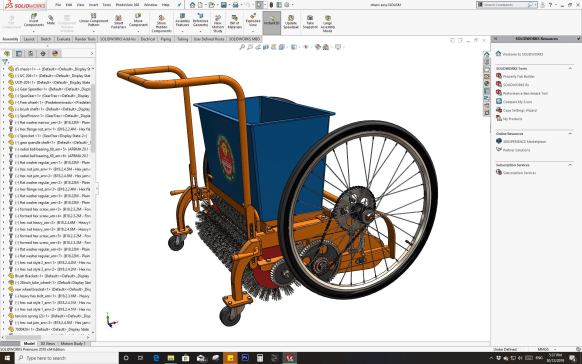Select the Move Component tool
This screenshot has height=364, width=582.
pyautogui.click(x=138, y=20)
